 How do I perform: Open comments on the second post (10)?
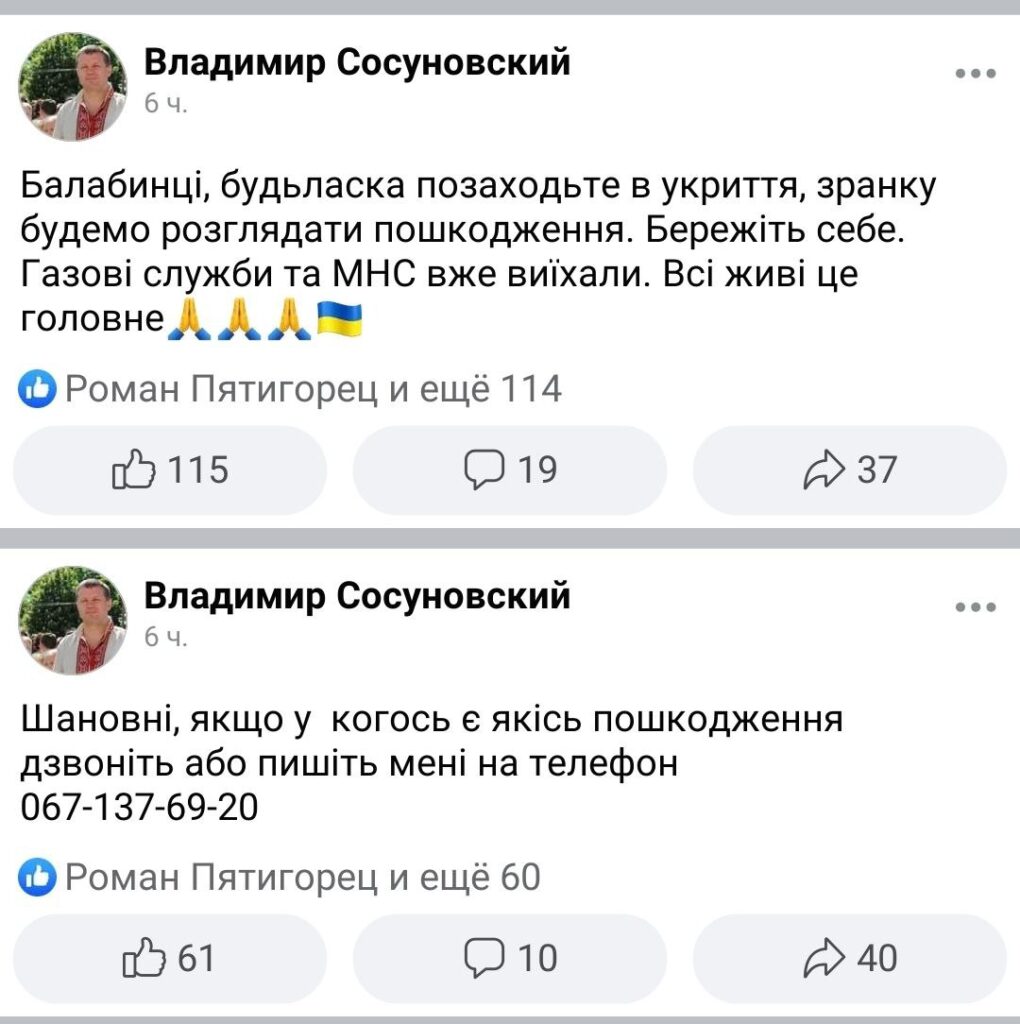(x=509, y=958)
